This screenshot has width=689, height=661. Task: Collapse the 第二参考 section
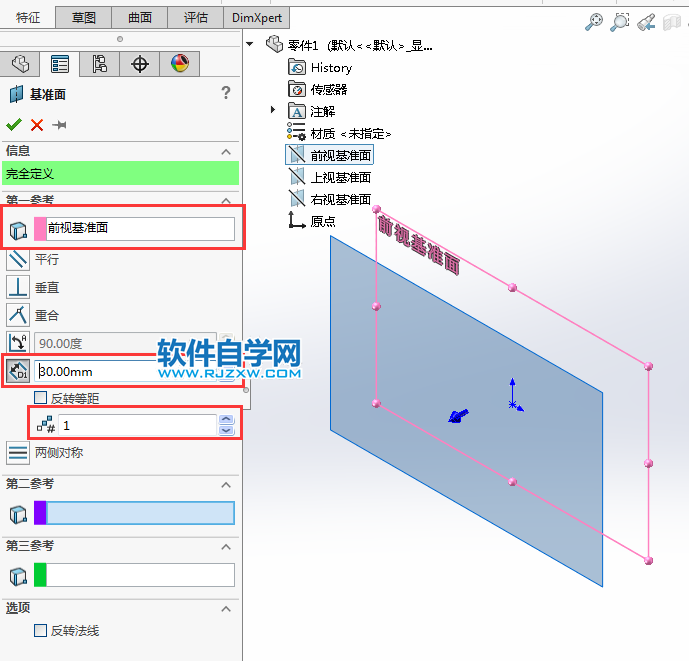tap(226, 485)
